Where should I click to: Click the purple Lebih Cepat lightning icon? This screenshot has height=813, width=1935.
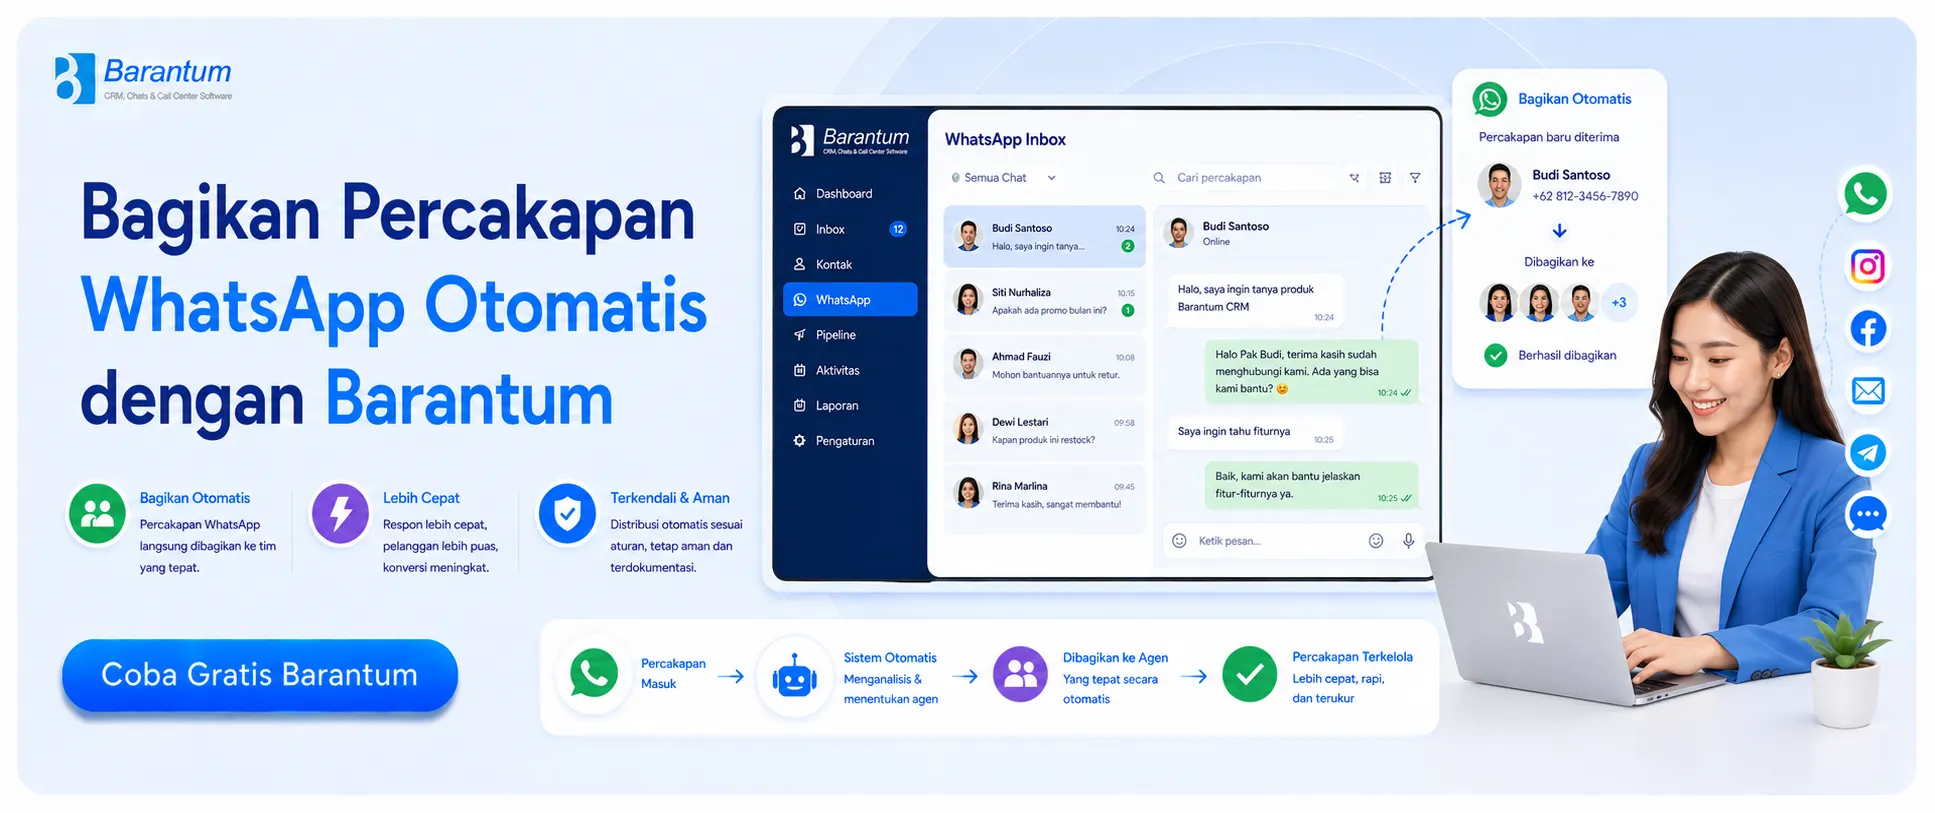340,514
